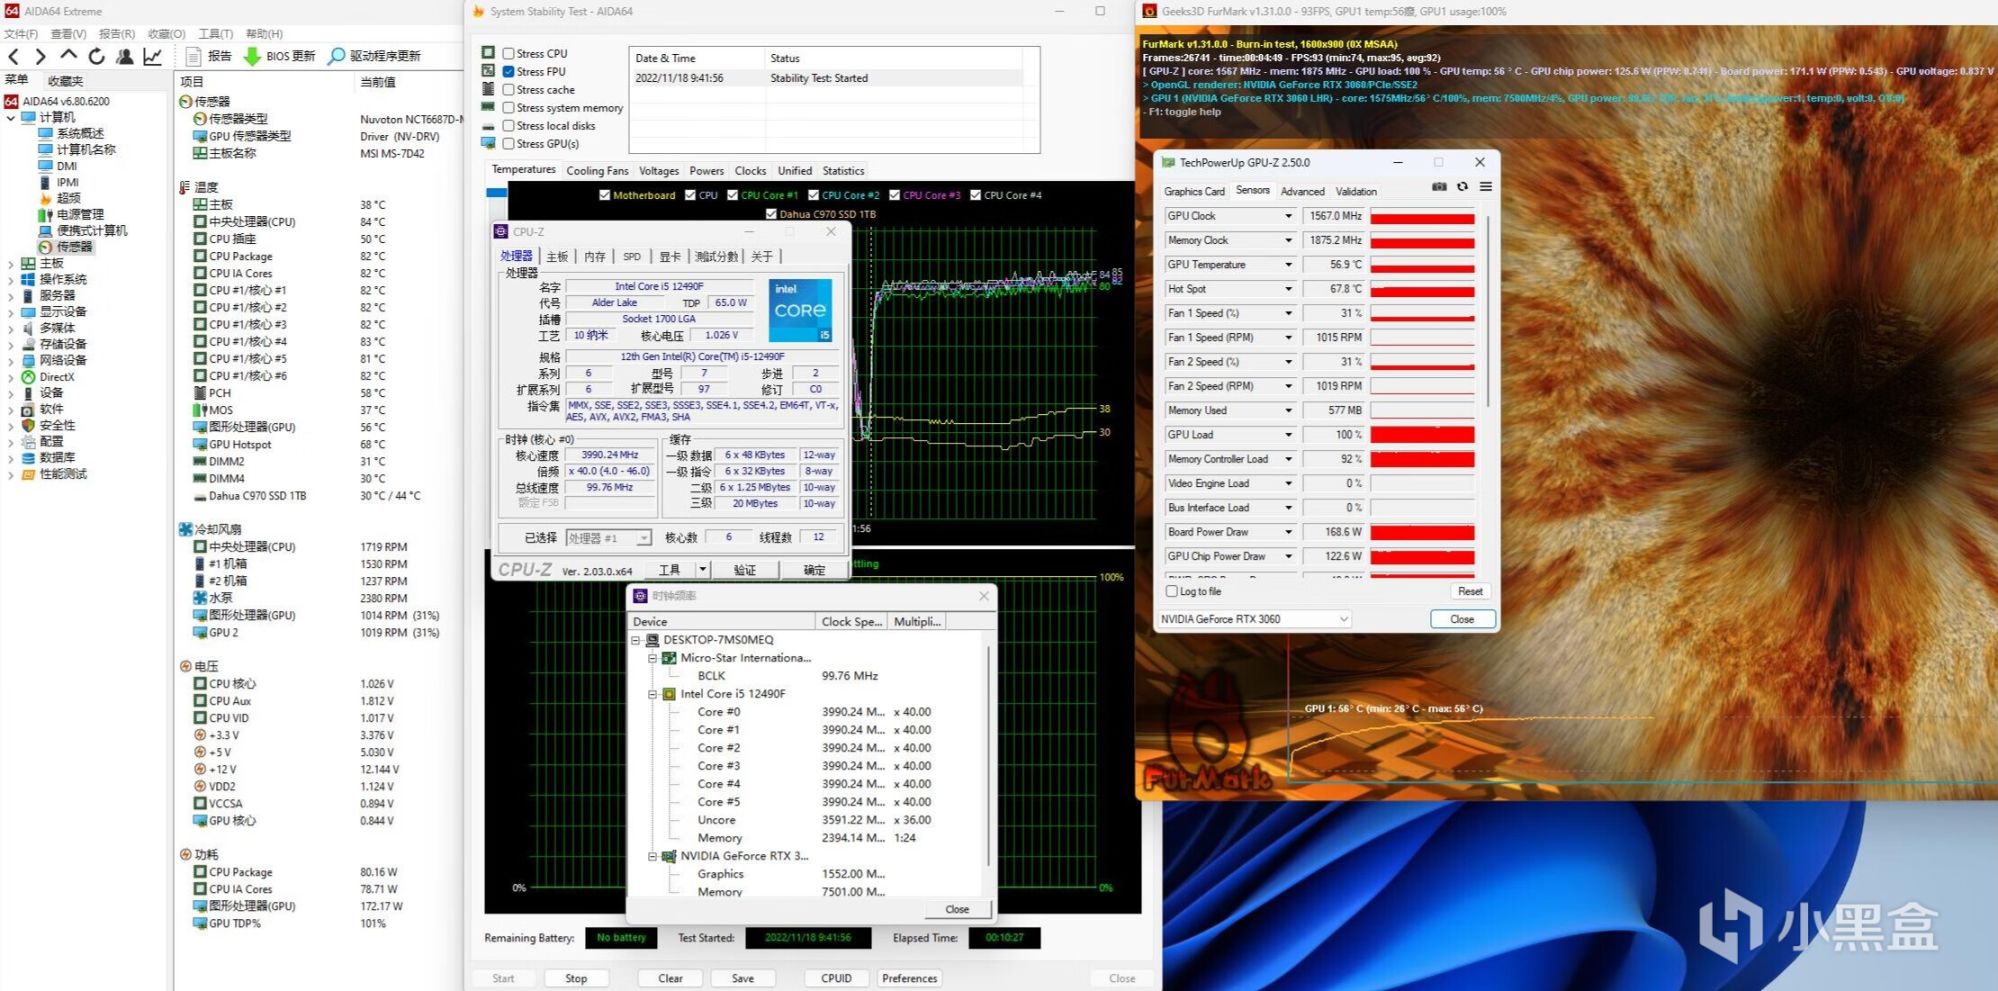Open the CPU-Z 内存 memory tab
Image resolution: width=1998 pixels, height=991 pixels.
(595, 257)
